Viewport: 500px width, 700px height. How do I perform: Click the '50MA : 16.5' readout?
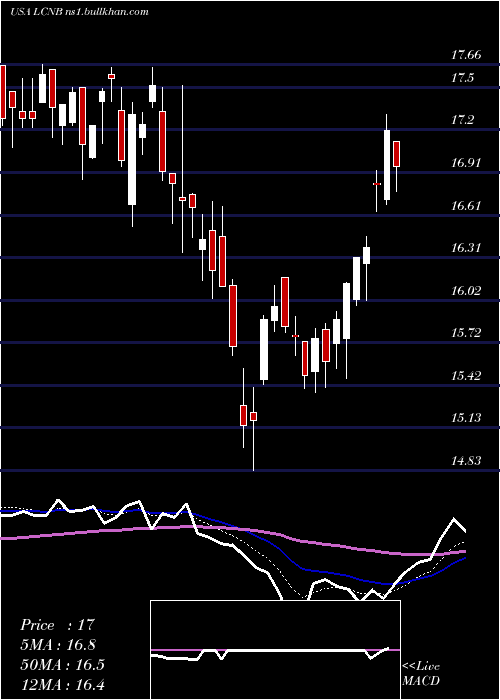[62, 664]
